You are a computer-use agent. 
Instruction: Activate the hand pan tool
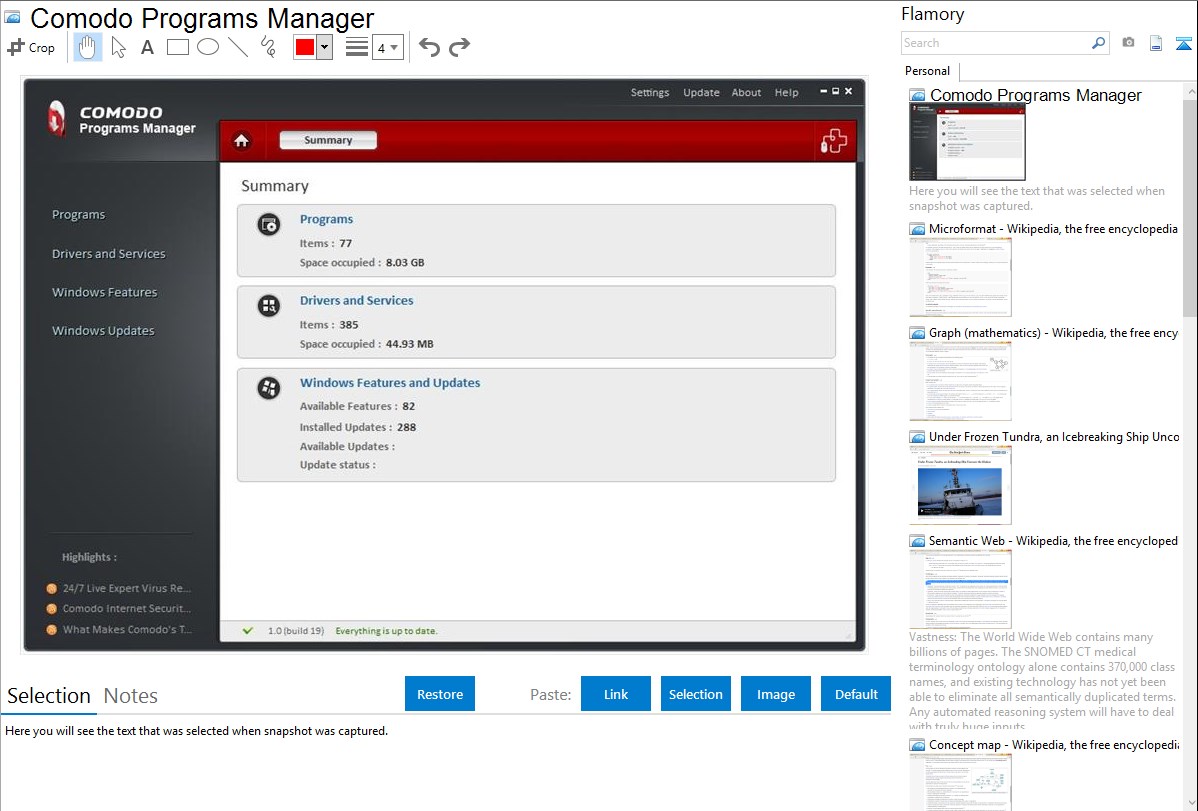(88, 47)
